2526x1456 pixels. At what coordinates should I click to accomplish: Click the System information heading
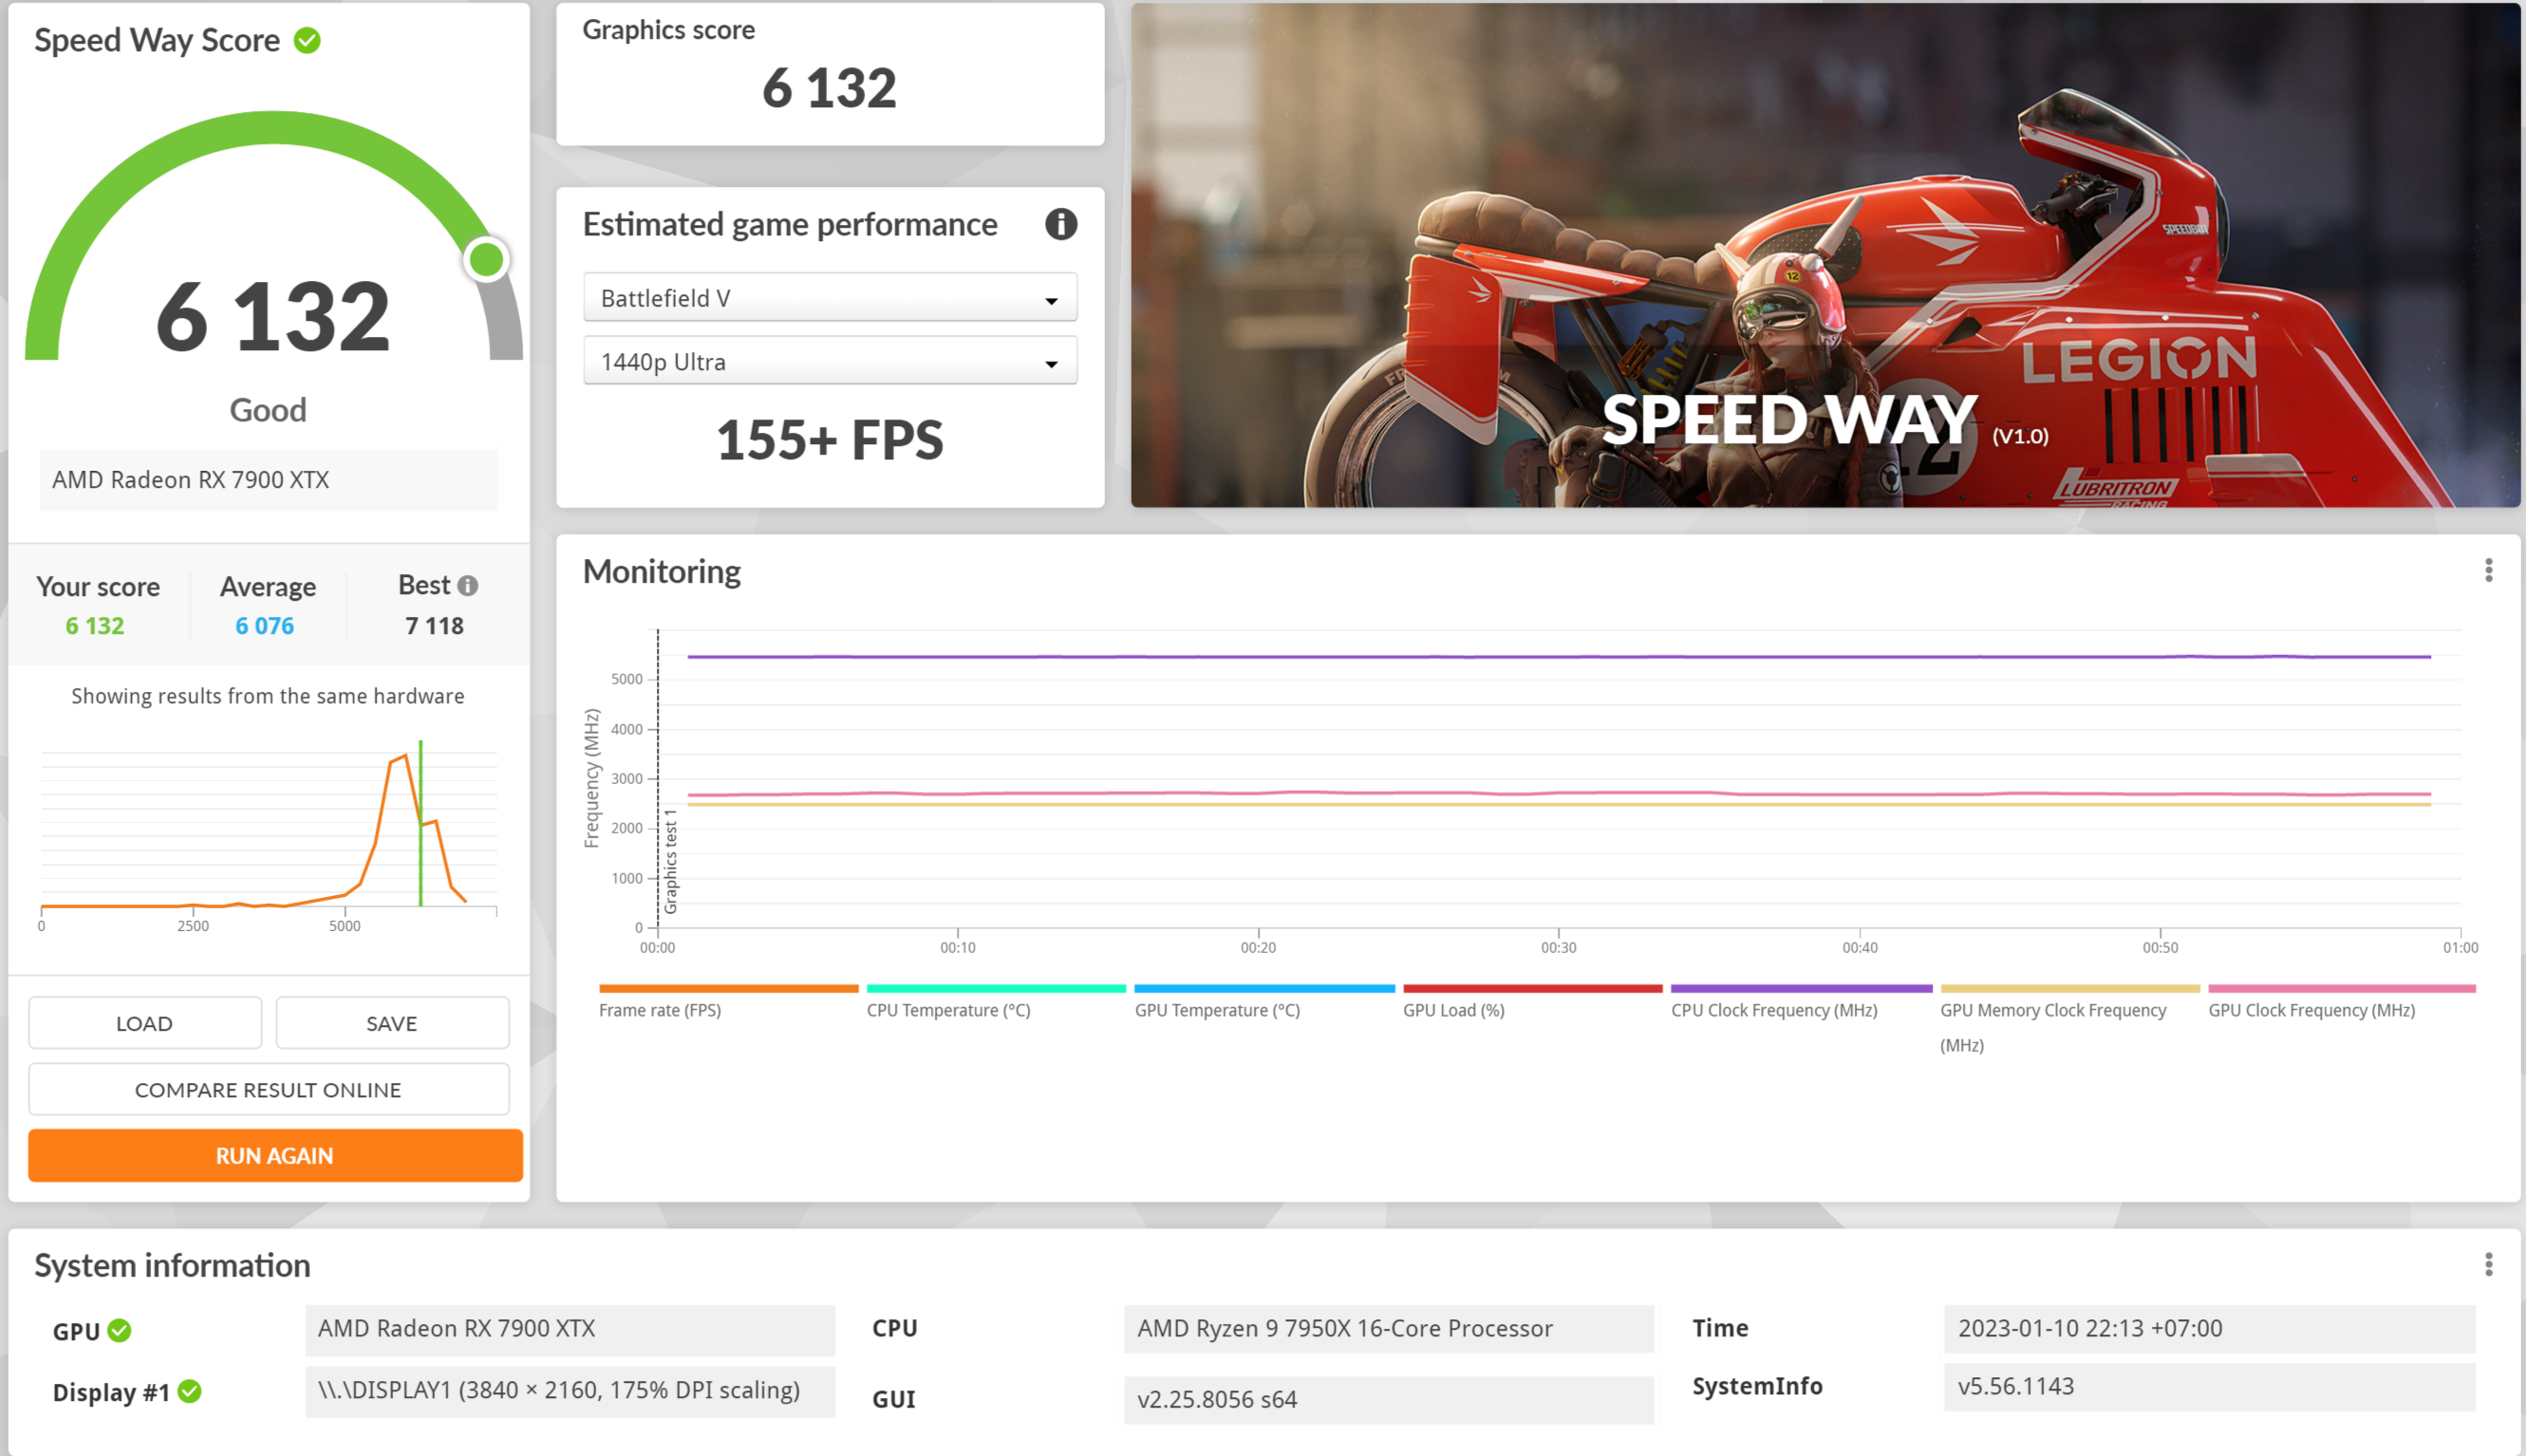click(173, 1265)
